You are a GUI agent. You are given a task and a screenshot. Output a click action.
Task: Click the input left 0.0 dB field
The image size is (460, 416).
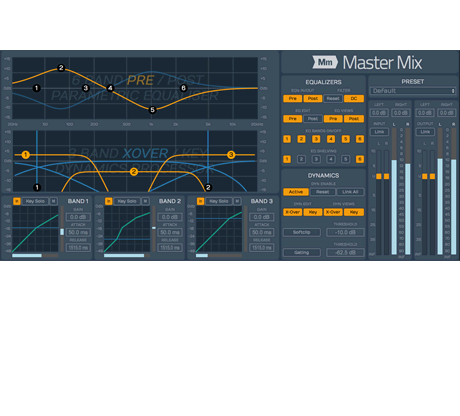point(379,113)
